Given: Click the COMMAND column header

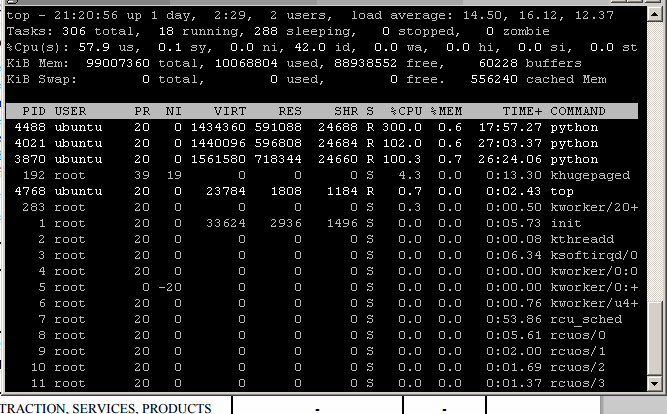Looking at the screenshot, I should pyautogui.click(x=578, y=111).
